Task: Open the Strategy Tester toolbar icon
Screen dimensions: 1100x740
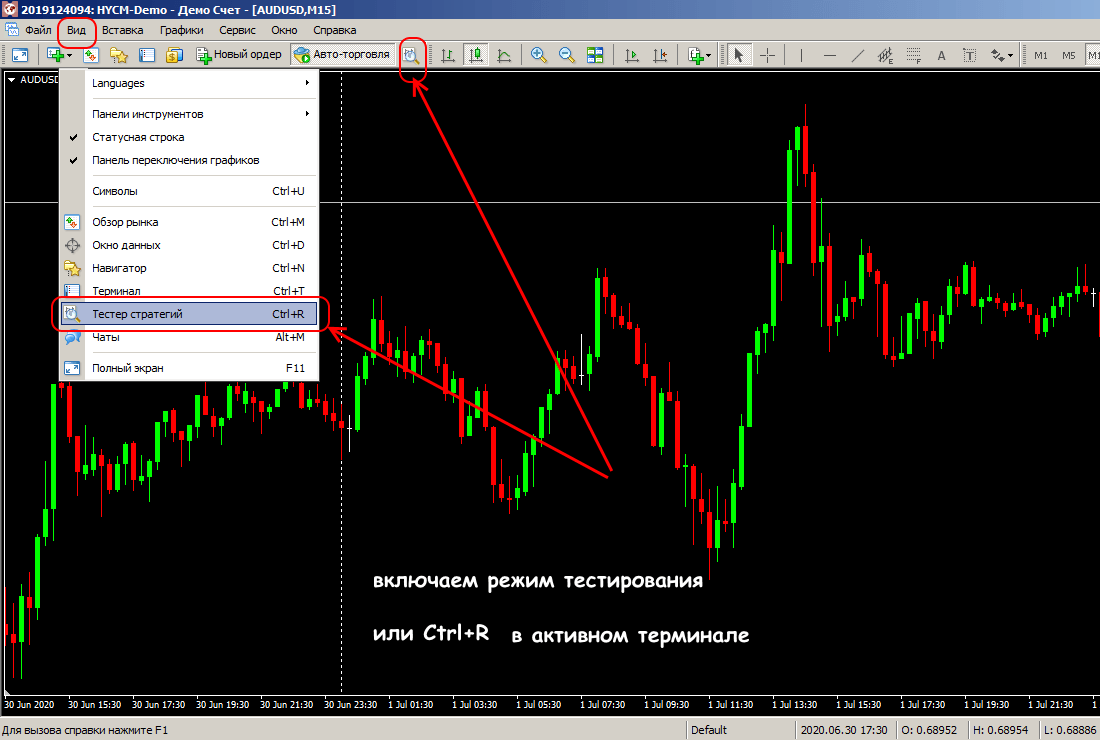Action: 411,55
